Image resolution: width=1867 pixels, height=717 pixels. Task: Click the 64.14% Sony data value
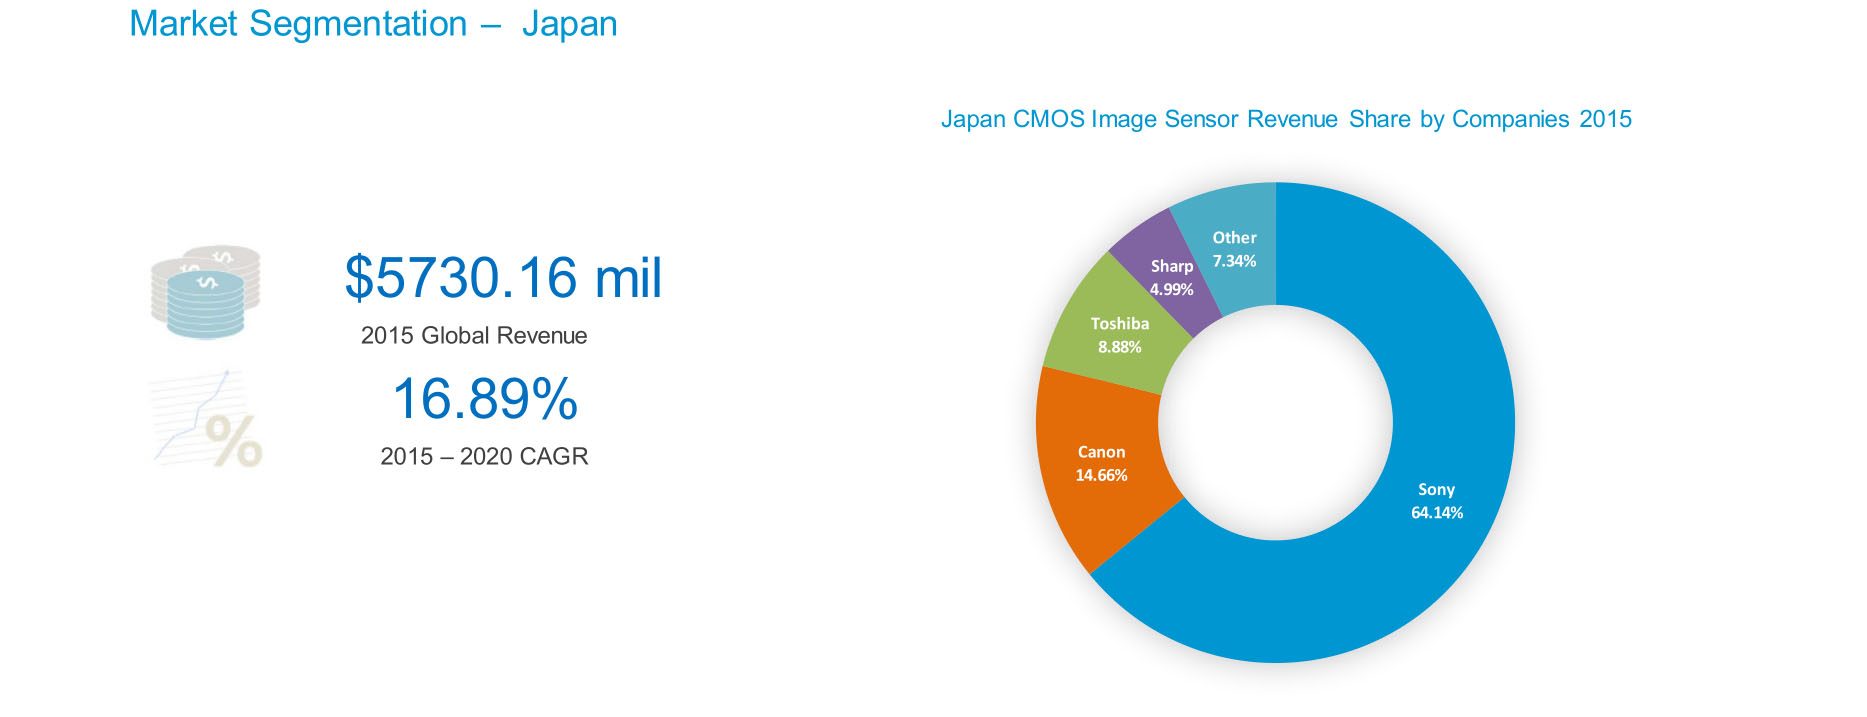[x=1436, y=513]
